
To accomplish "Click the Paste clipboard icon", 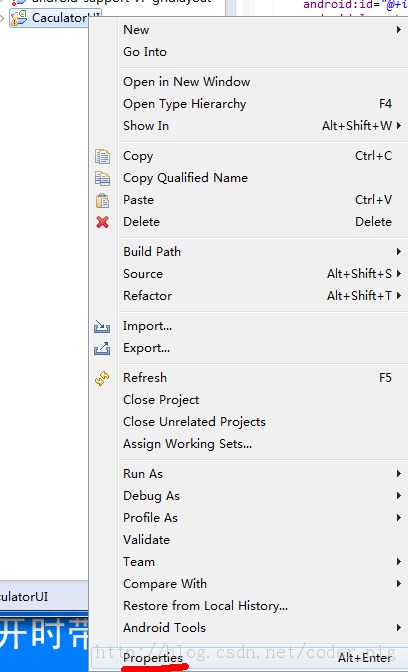I will [x=102, y=200].
